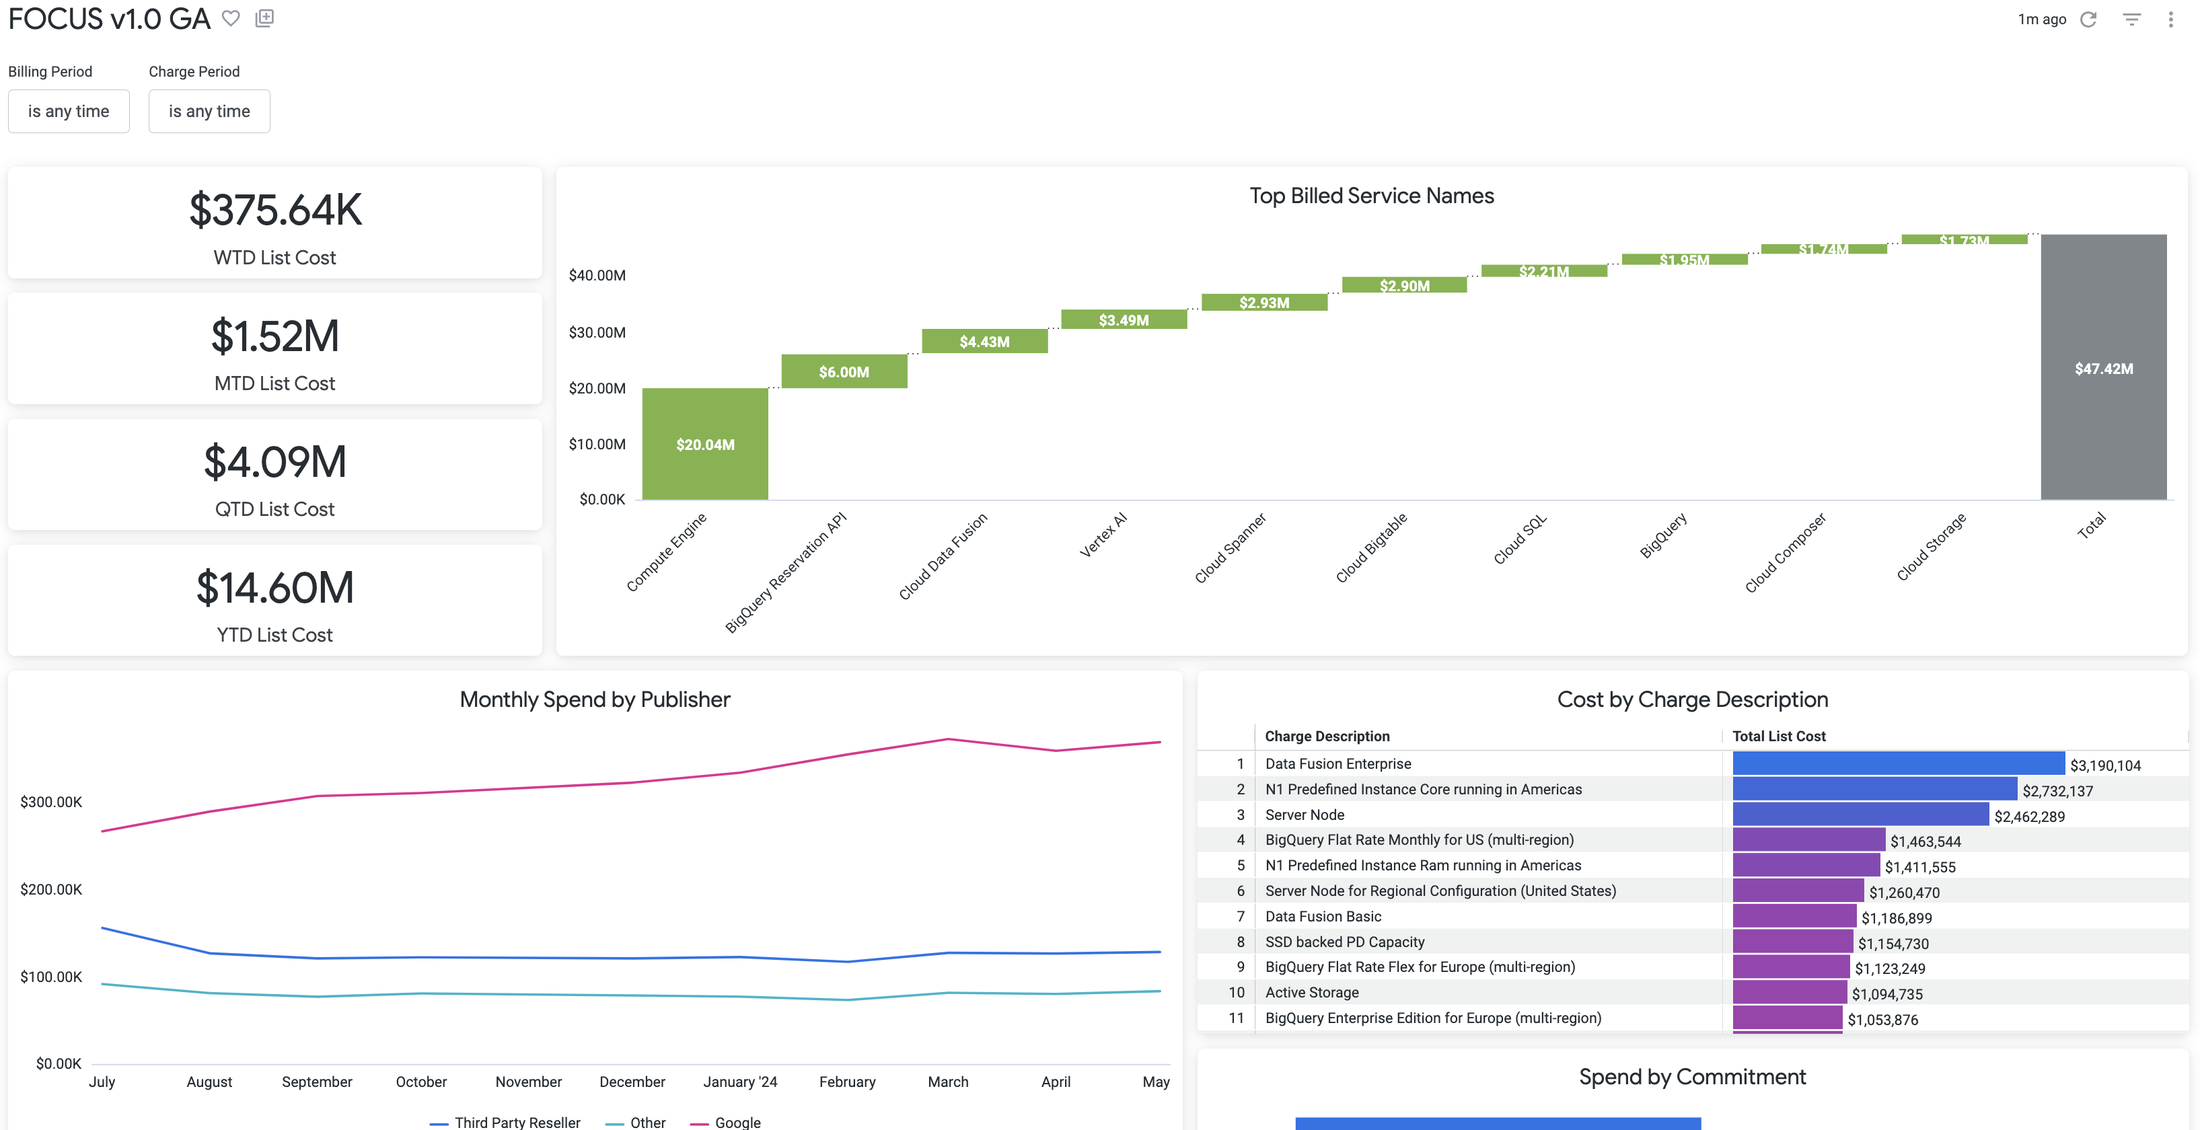The height and width of the screenshot is (1130, 2200).
Task: Select the BigQuery Reservation API $6.00M bar
Action: pyautogui.click(x=844, y=371)
